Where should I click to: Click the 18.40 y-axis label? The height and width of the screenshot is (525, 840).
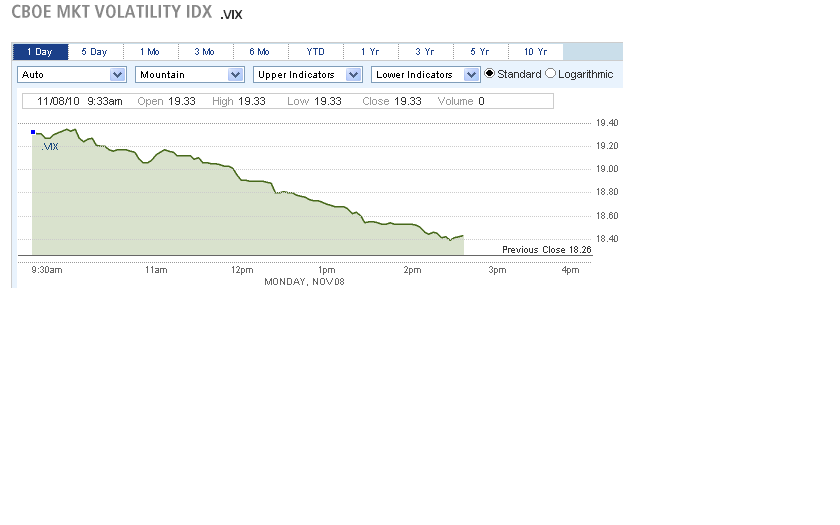607,239
